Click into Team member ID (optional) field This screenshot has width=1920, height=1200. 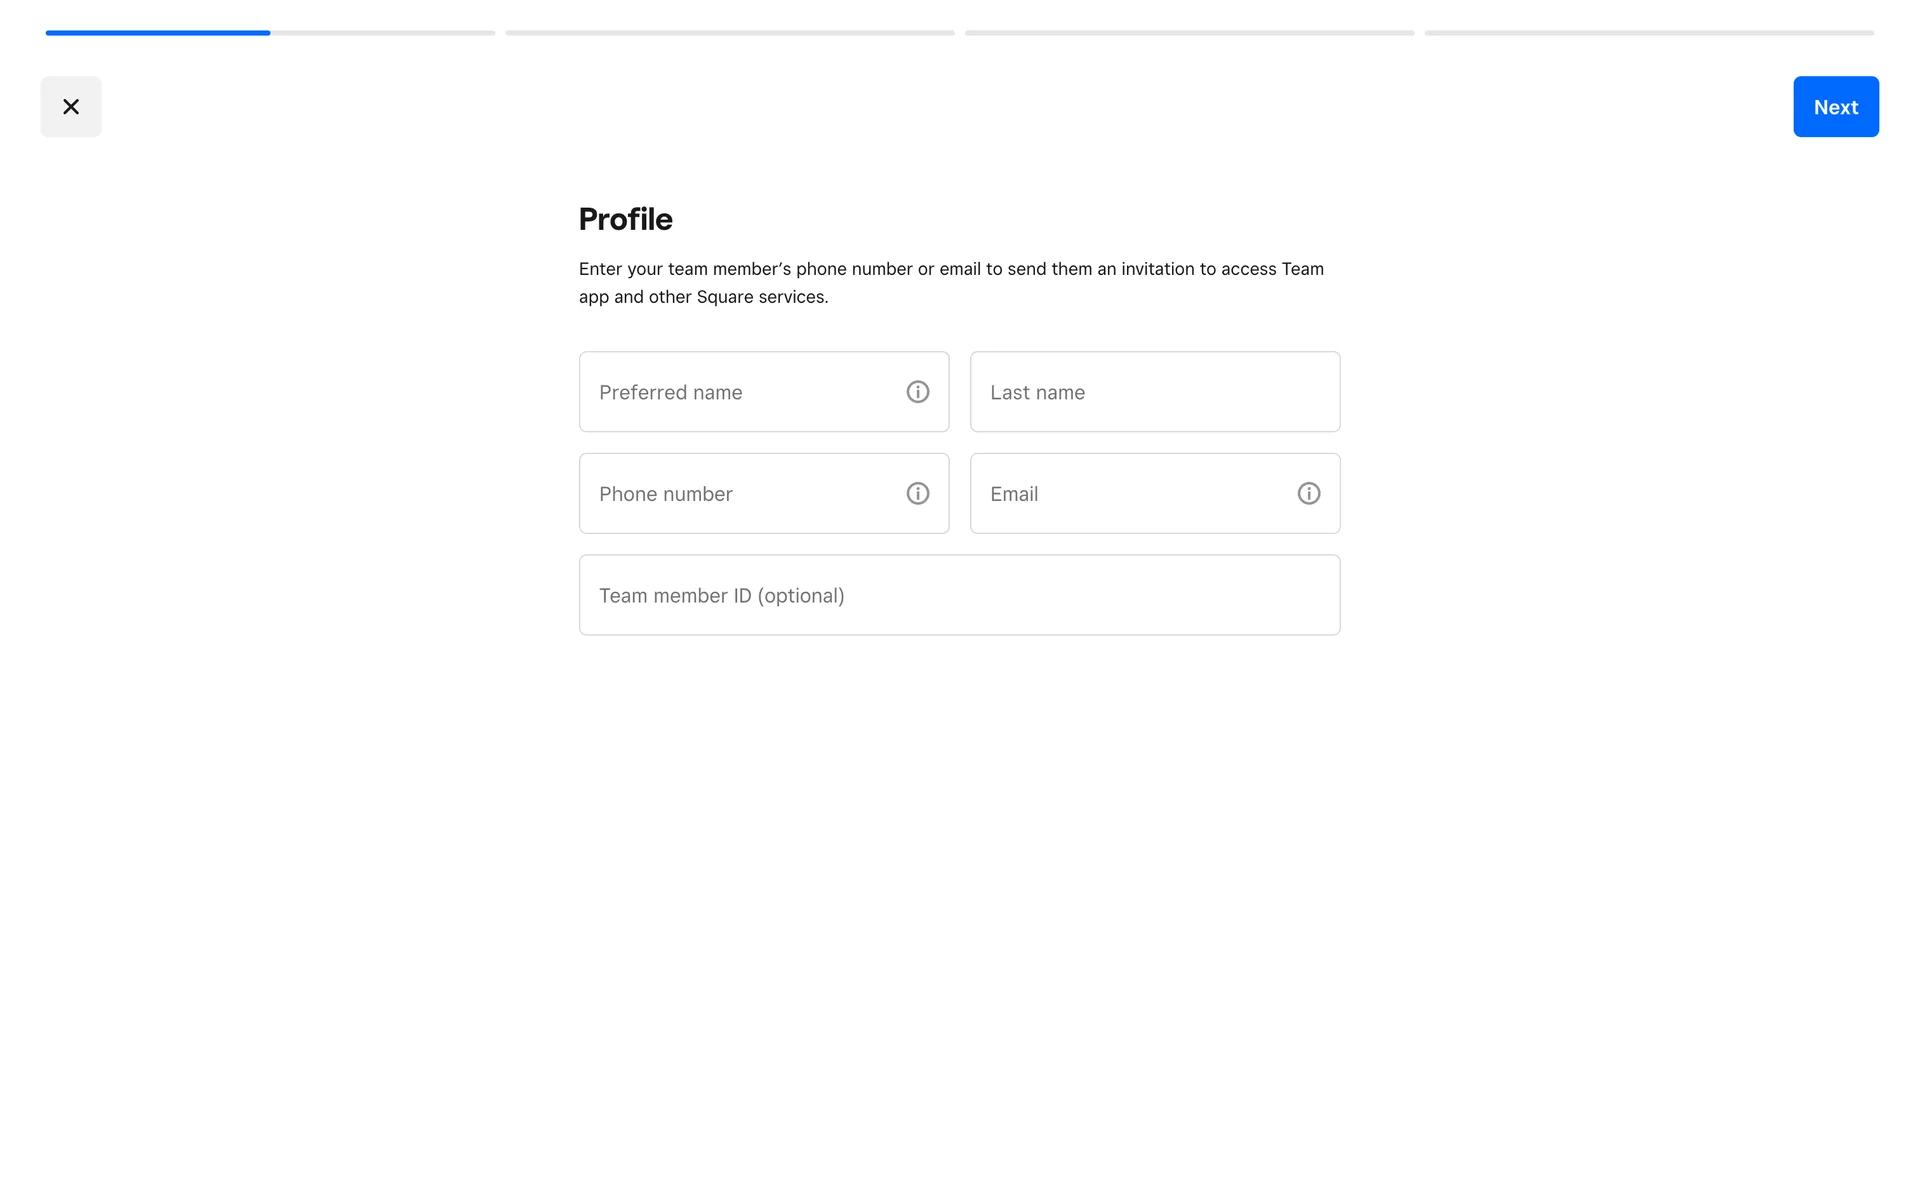click(x=959, y=596)
